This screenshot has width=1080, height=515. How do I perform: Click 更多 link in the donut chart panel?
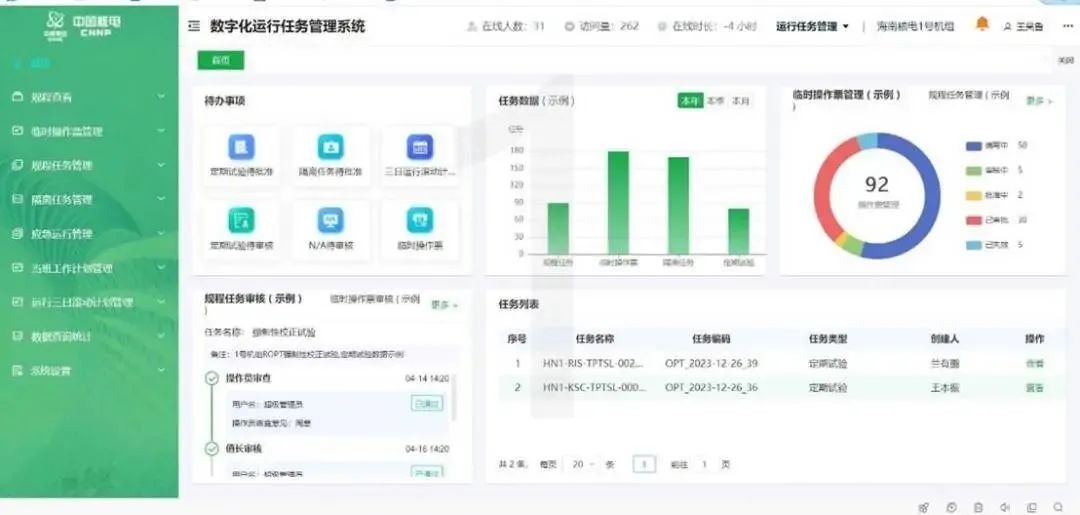[1037, 101]
